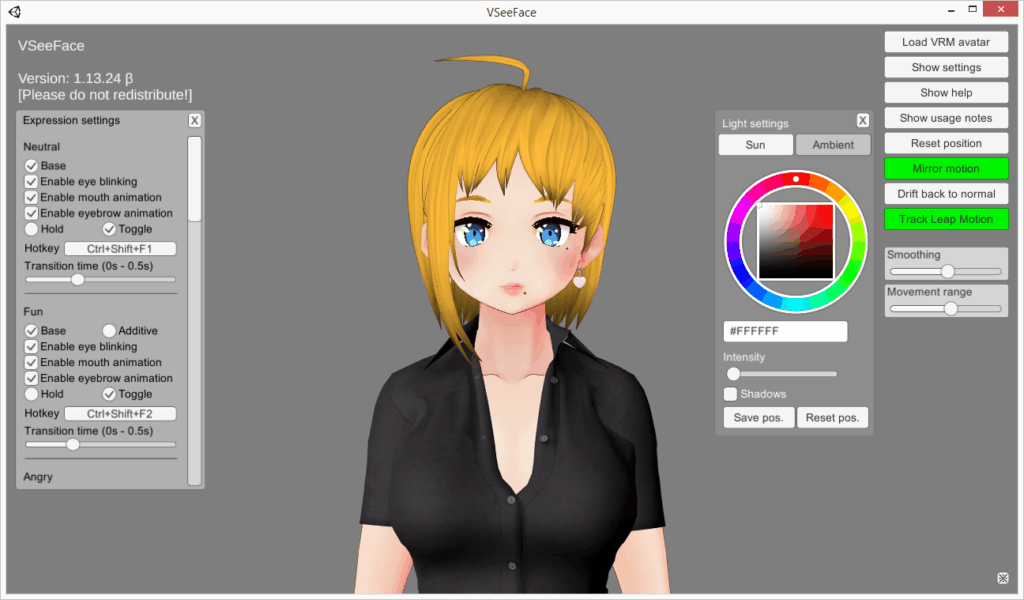
Task: Turn off Mirror motion
Action: tap(946, 168)
